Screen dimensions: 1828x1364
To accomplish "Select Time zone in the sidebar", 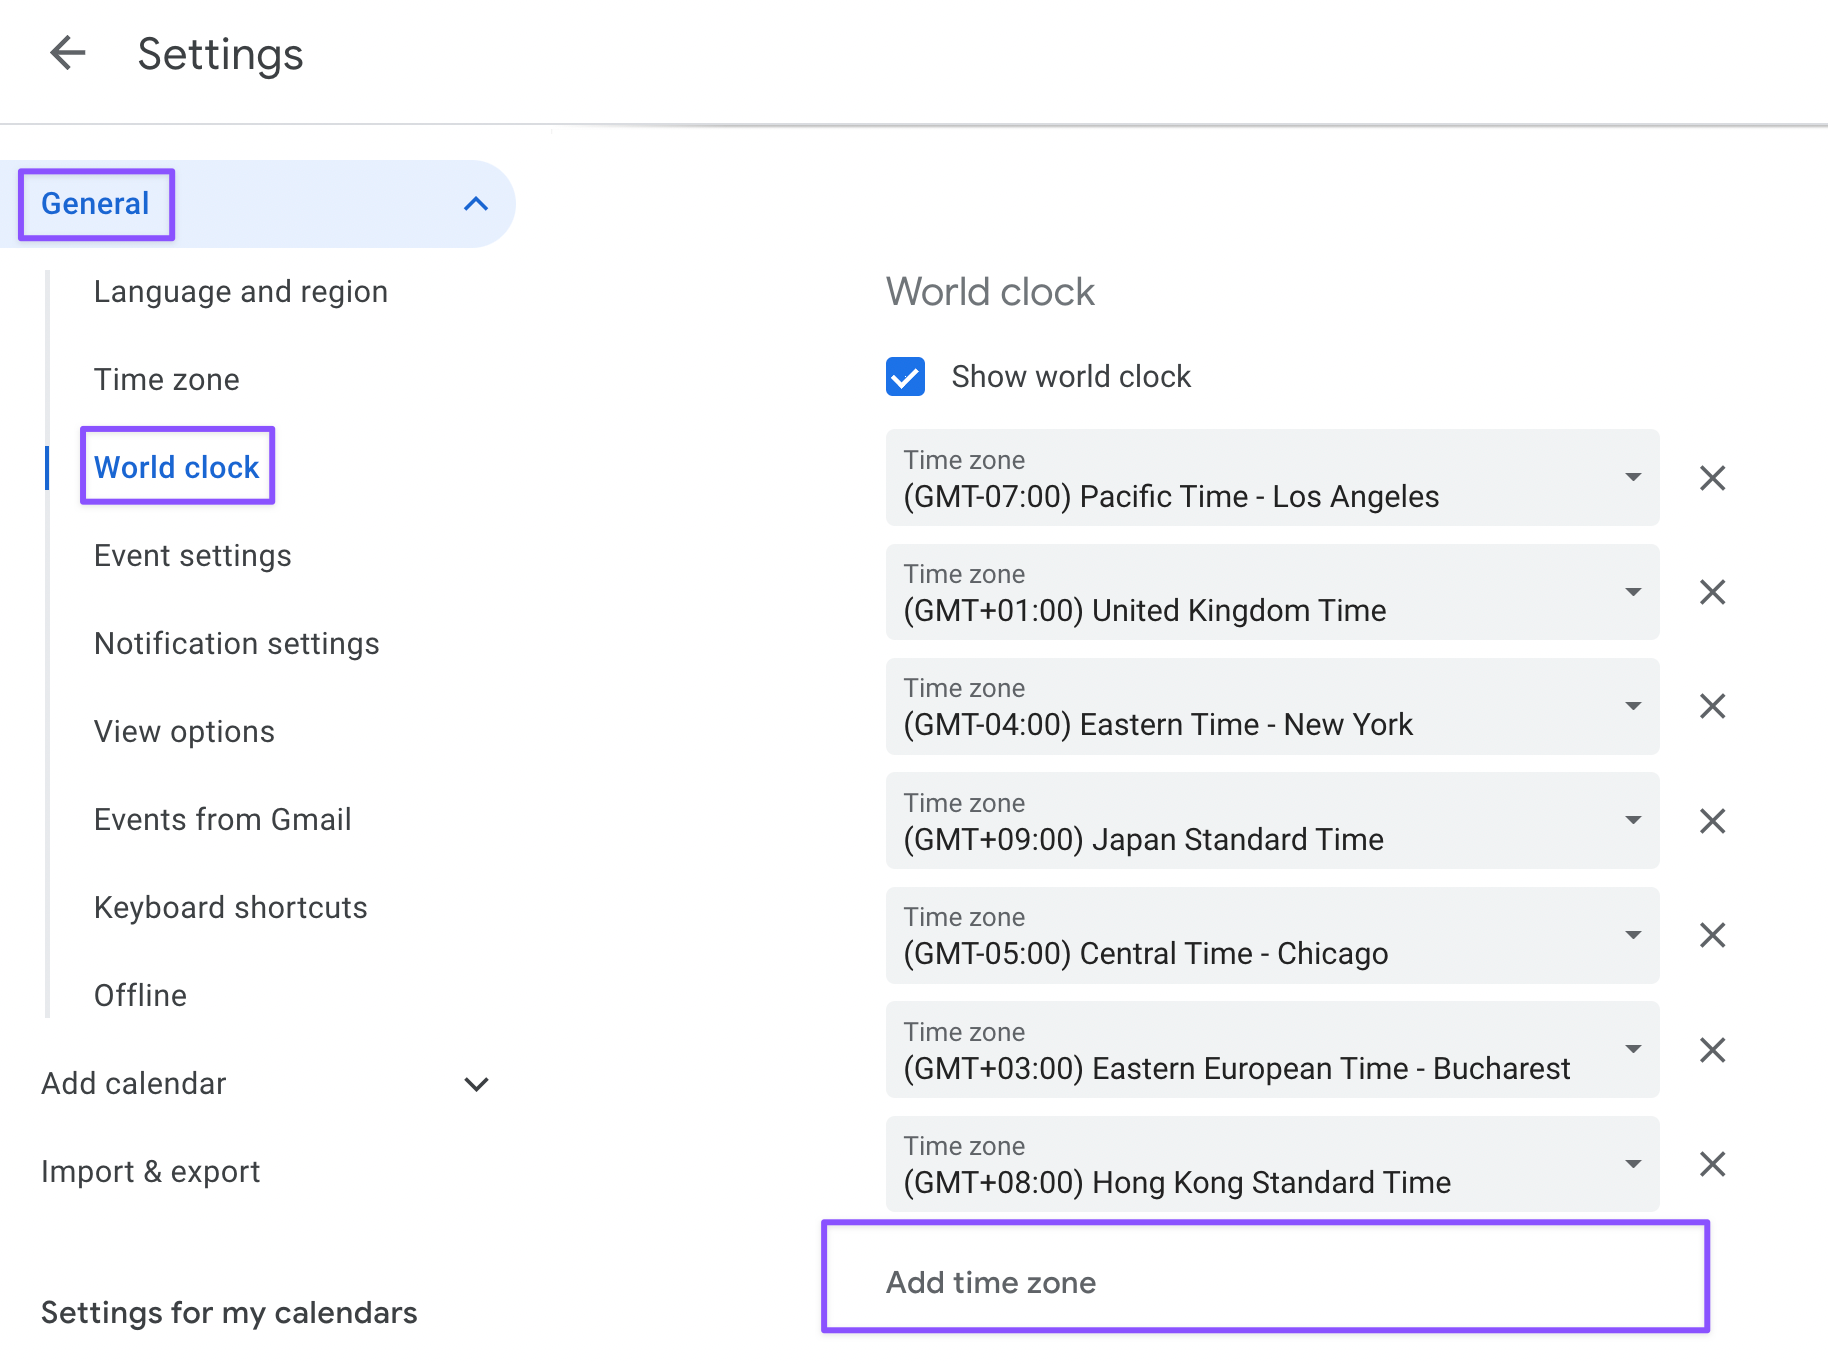I will (x=167, y=380).
